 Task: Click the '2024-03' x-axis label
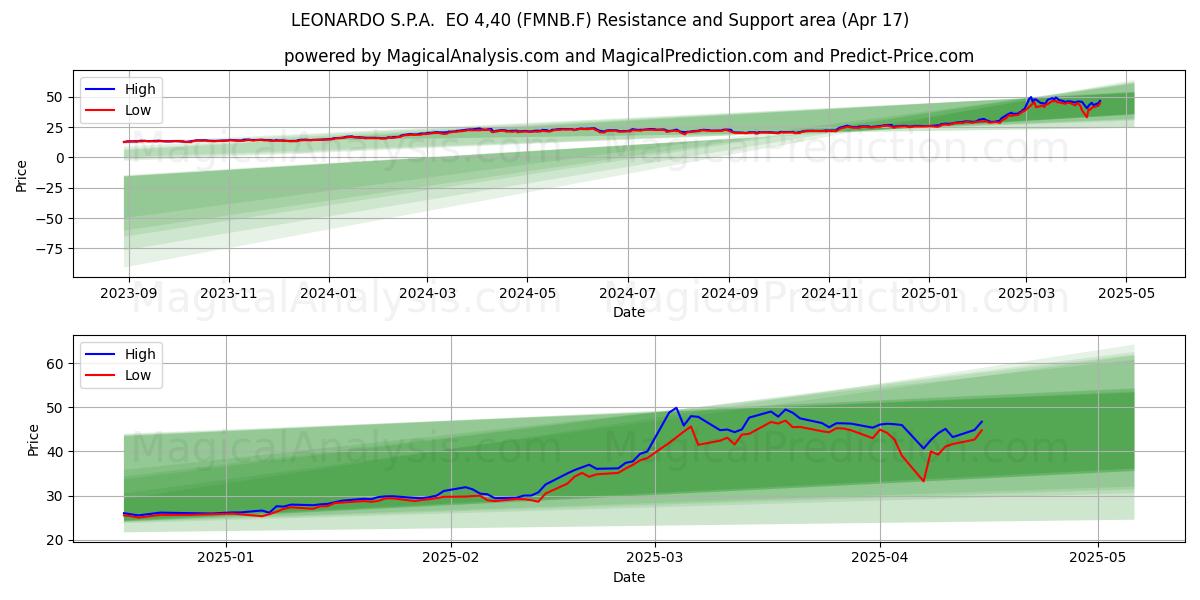[x=427, y=294]
